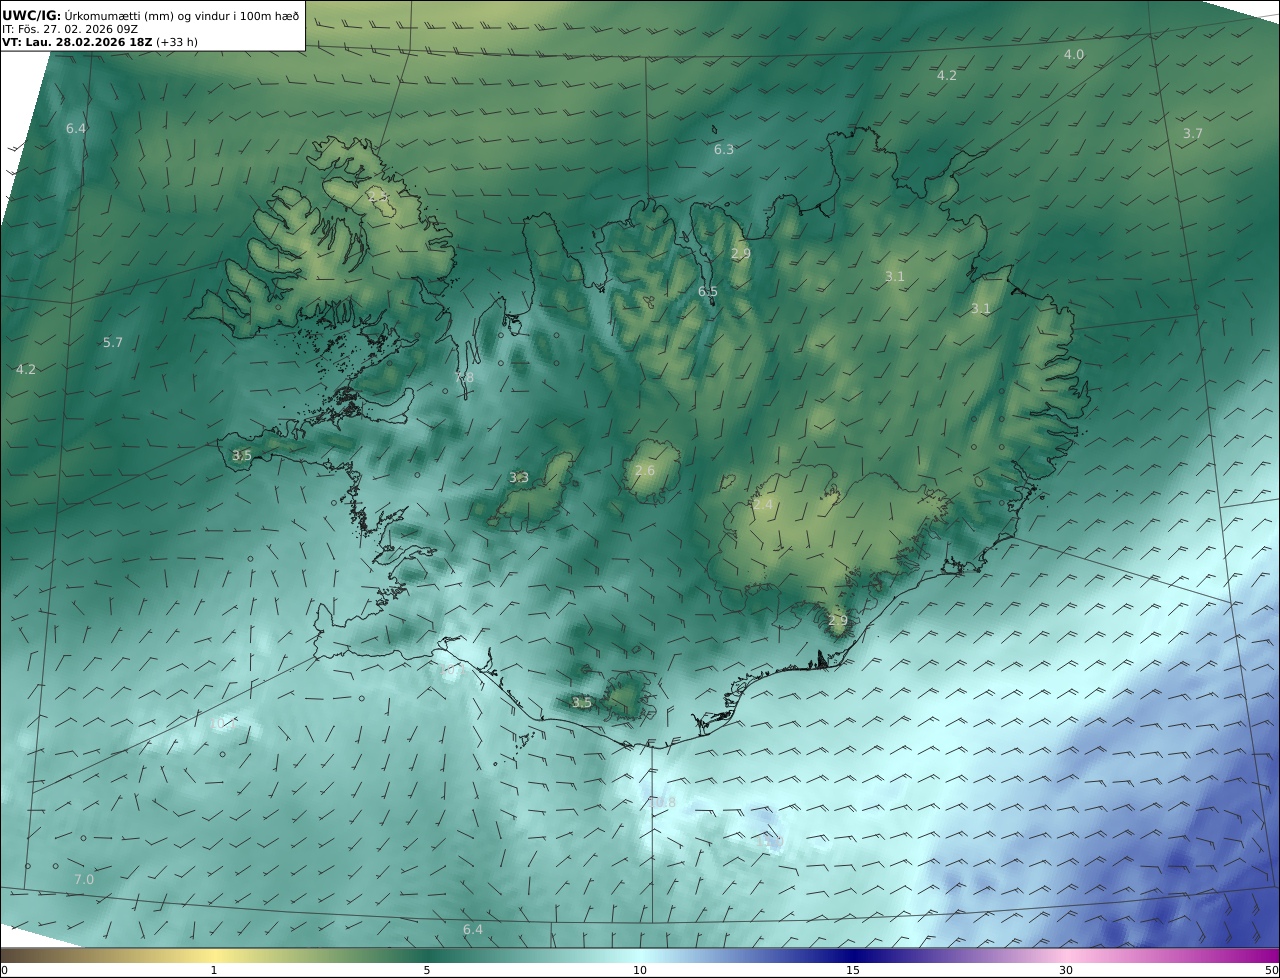
Task: Click the 2.6 value label on Hofsjökull glacier
Action: pyautogui.click(x=645, y=471)
